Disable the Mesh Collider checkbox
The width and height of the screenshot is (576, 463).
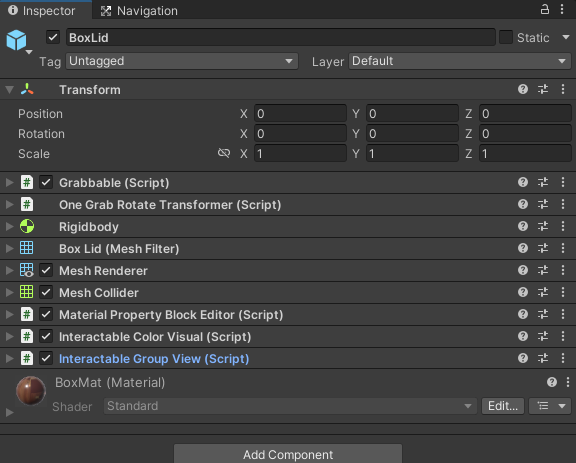click(x=46, y=292)
